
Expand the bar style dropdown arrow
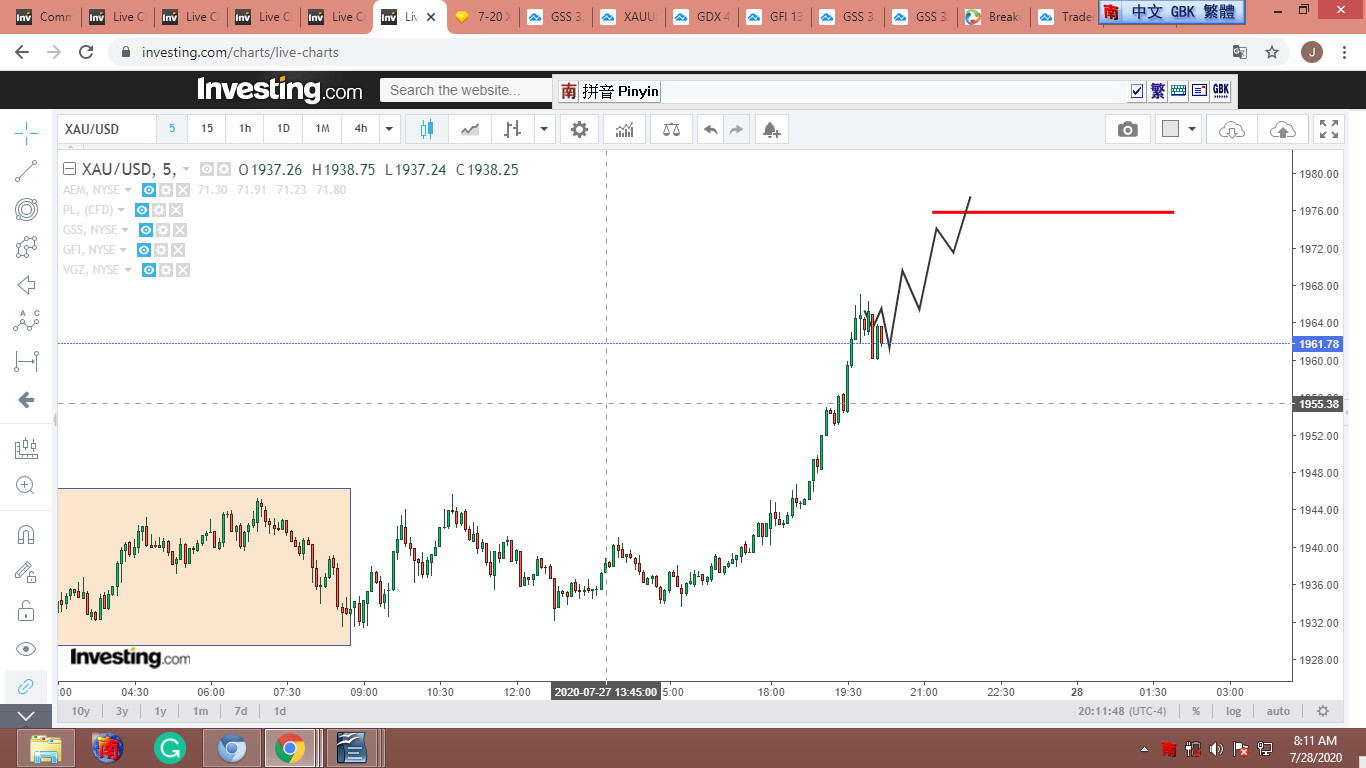coord(544,129)
